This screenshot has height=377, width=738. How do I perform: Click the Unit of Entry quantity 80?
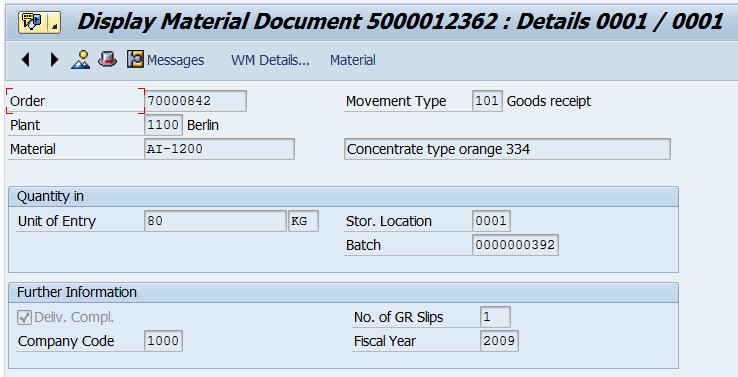pyautogui.click(x=215, y=221)
